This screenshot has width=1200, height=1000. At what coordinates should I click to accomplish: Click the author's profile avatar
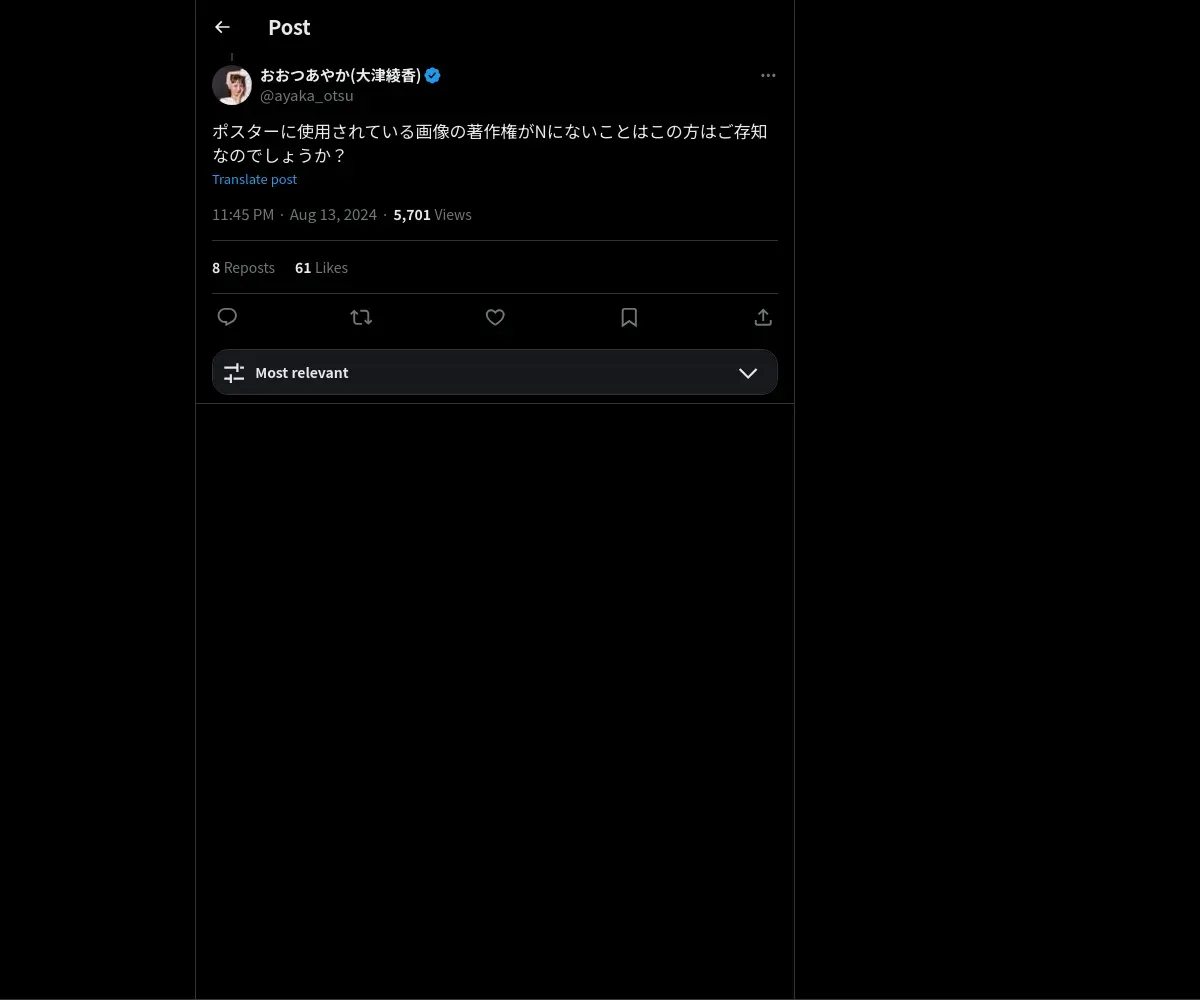tap(232, 85)
